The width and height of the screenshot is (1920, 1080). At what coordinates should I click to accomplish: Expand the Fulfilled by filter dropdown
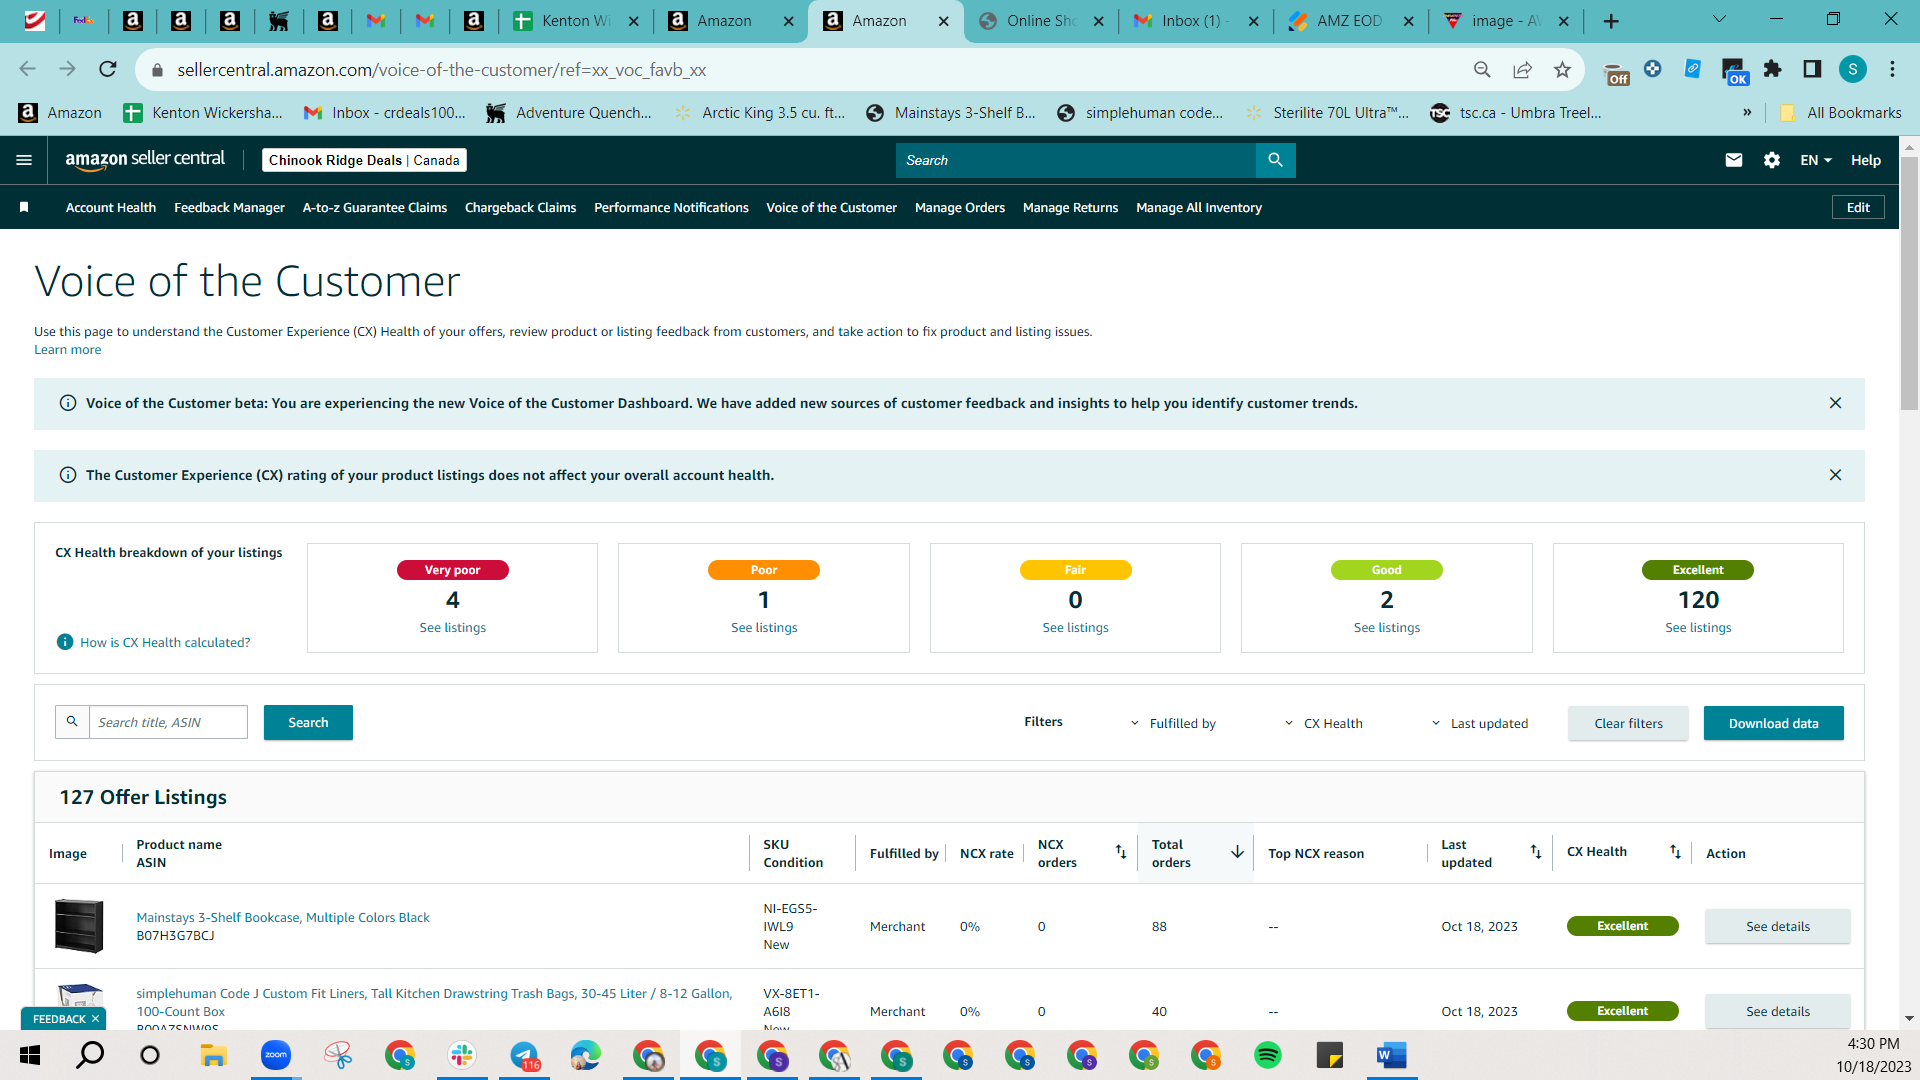click(1173, 723)
